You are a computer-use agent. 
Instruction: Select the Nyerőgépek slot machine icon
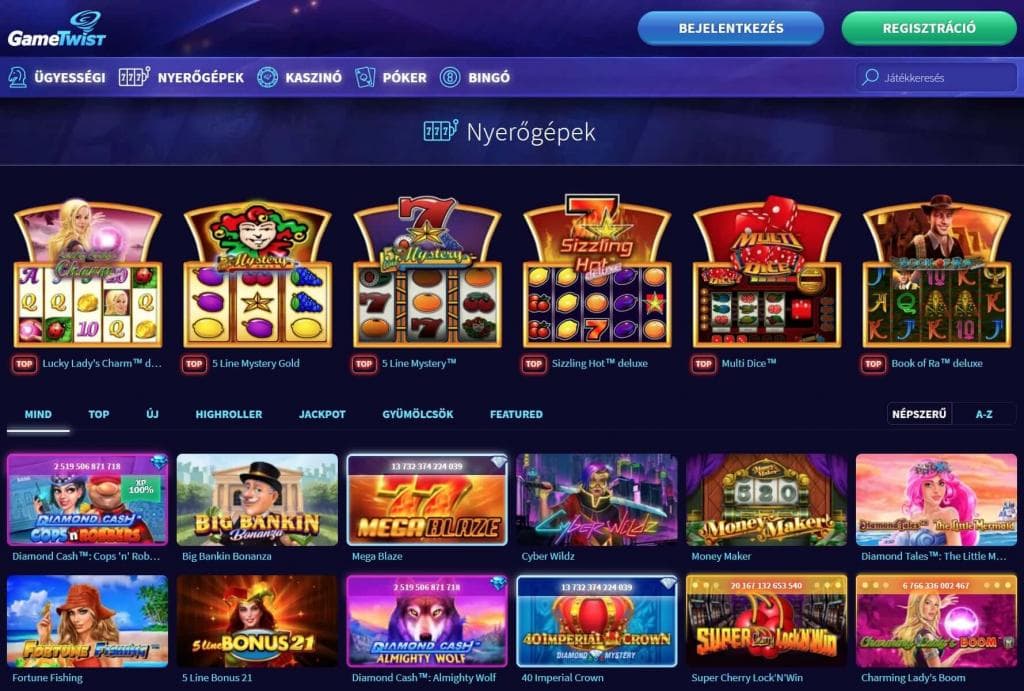[134, 76]
